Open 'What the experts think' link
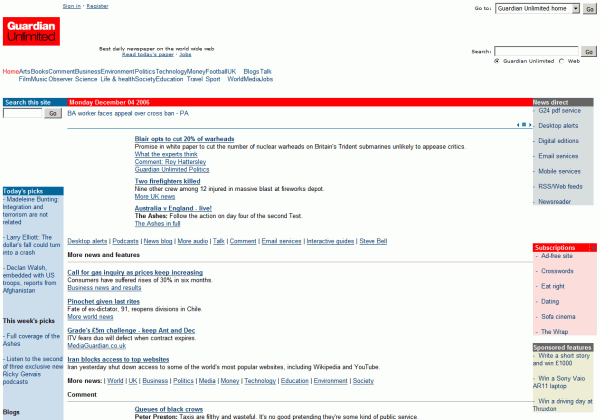600x420 pixels. pos(166,154)
